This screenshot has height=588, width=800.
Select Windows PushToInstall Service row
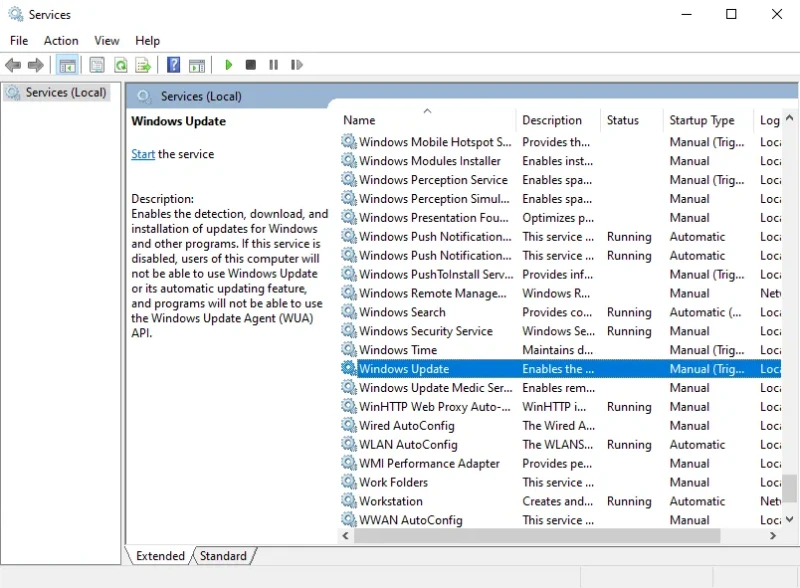pos(560,274)
